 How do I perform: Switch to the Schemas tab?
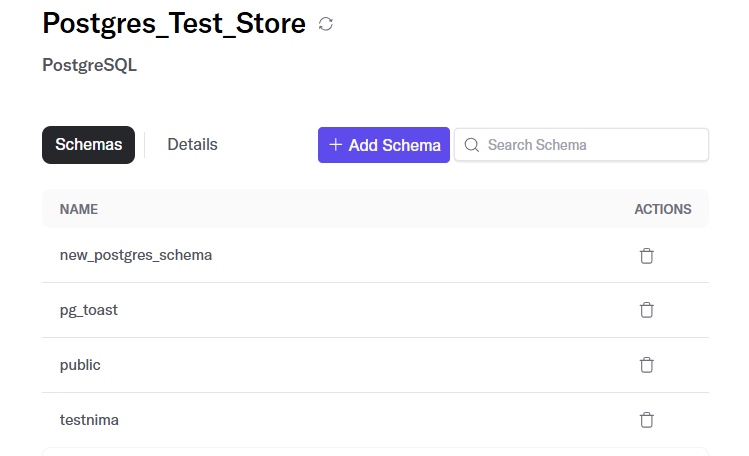88,145
